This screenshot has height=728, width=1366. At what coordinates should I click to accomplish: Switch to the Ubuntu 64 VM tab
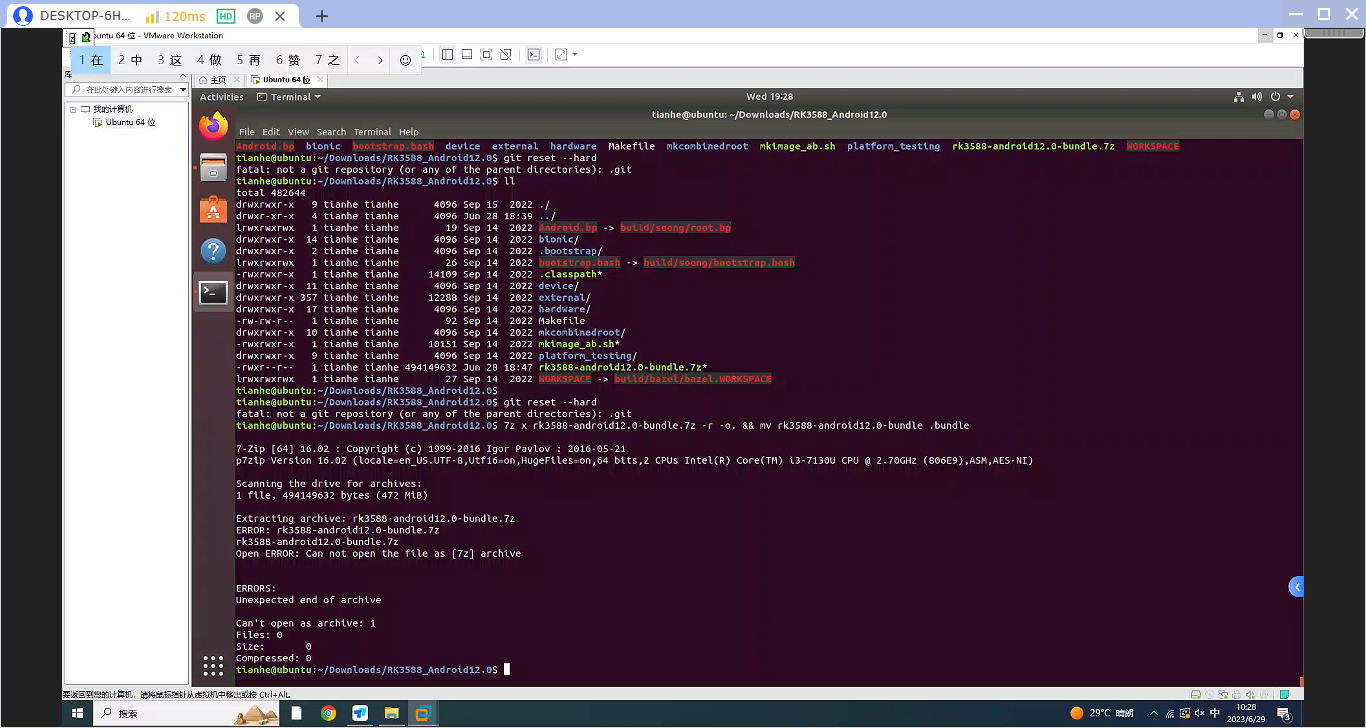(286, 79)
